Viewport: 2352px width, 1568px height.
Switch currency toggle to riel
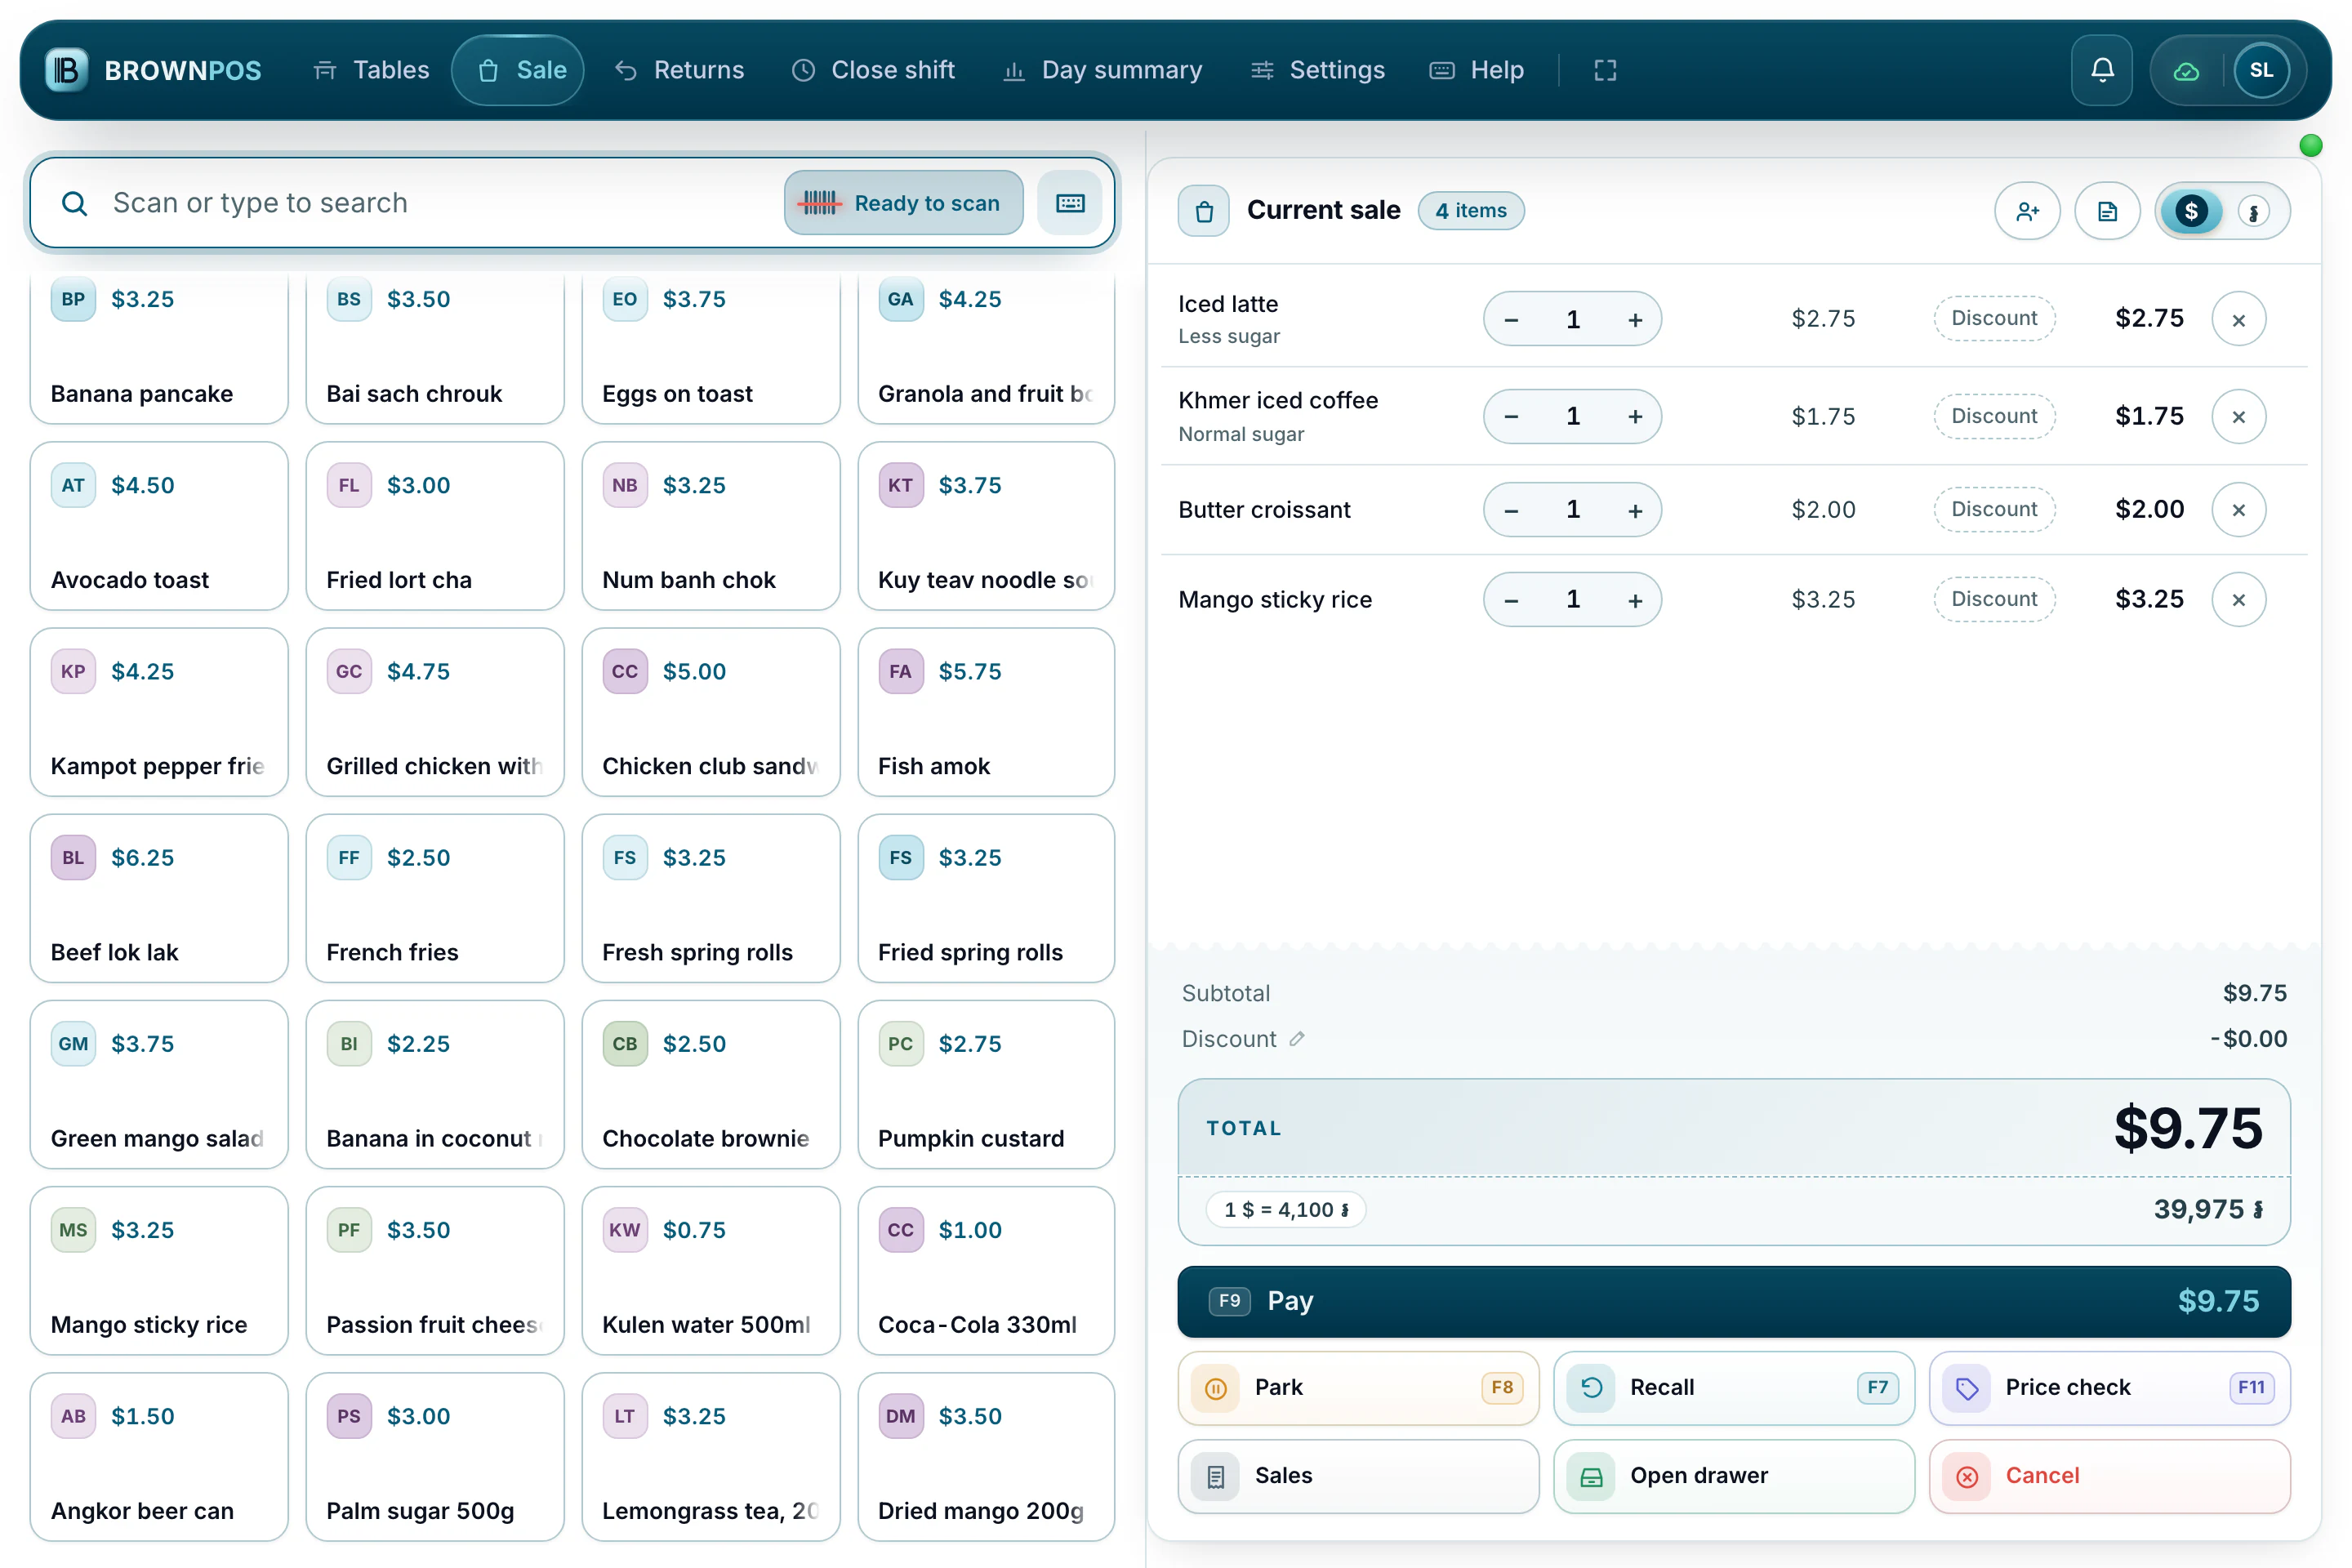pyautogui.click(x=2253, y=212)
